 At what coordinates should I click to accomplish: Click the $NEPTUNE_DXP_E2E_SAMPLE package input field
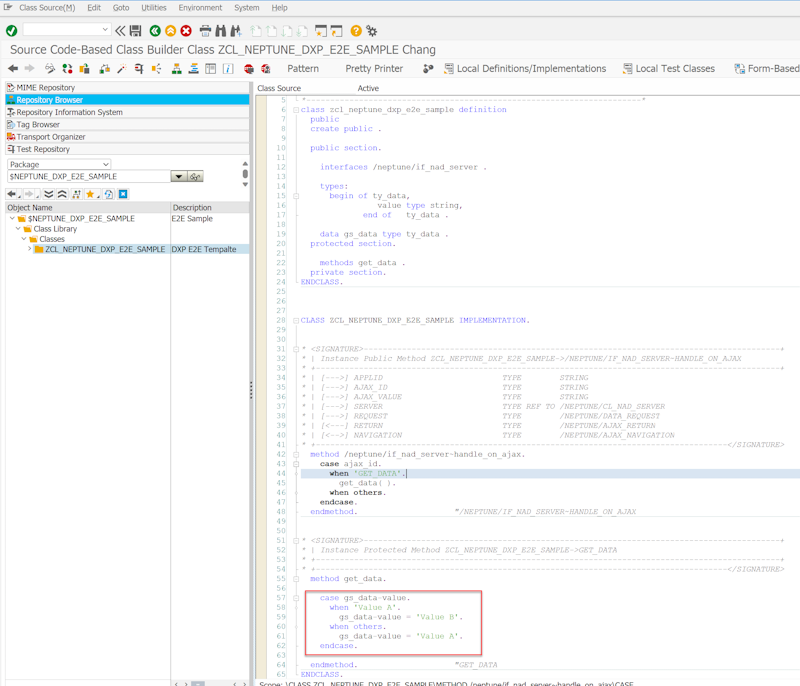click(89, 176)
